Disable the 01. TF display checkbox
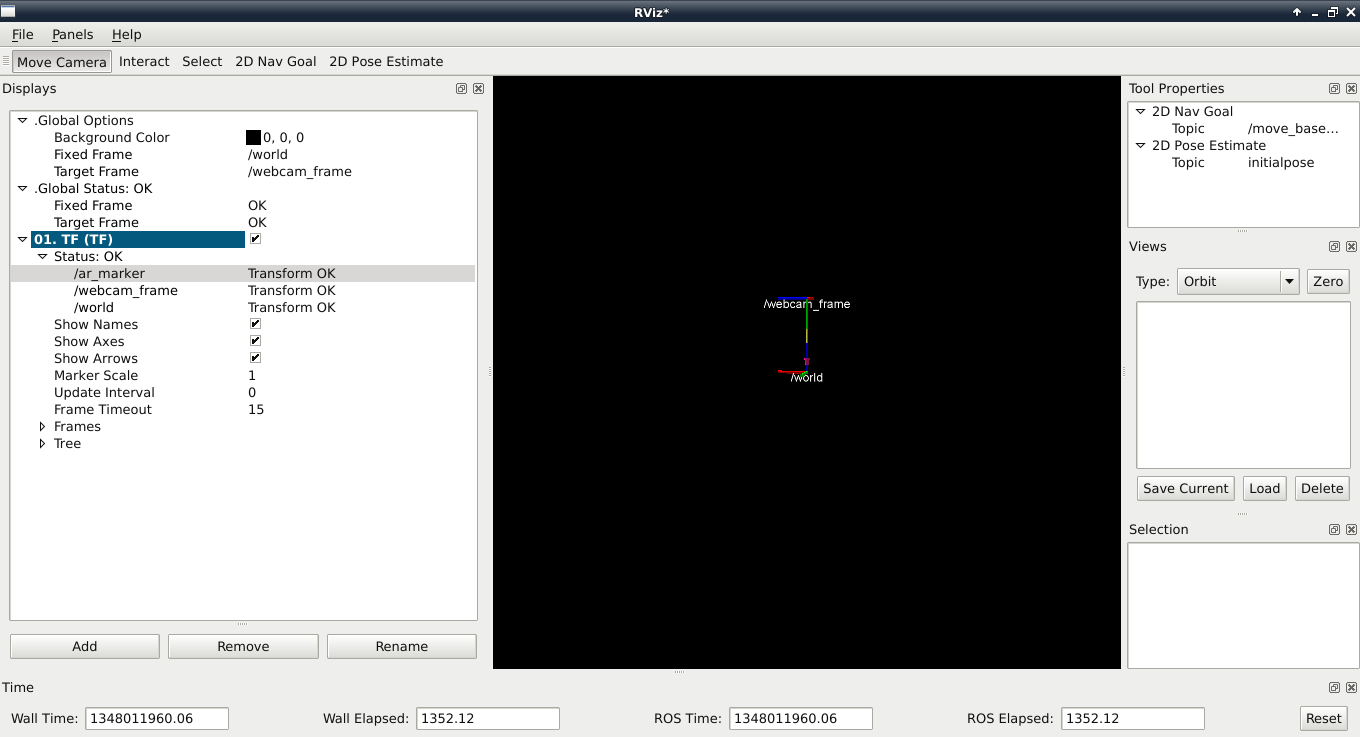 pyautogui.click(x=255, y=240)
